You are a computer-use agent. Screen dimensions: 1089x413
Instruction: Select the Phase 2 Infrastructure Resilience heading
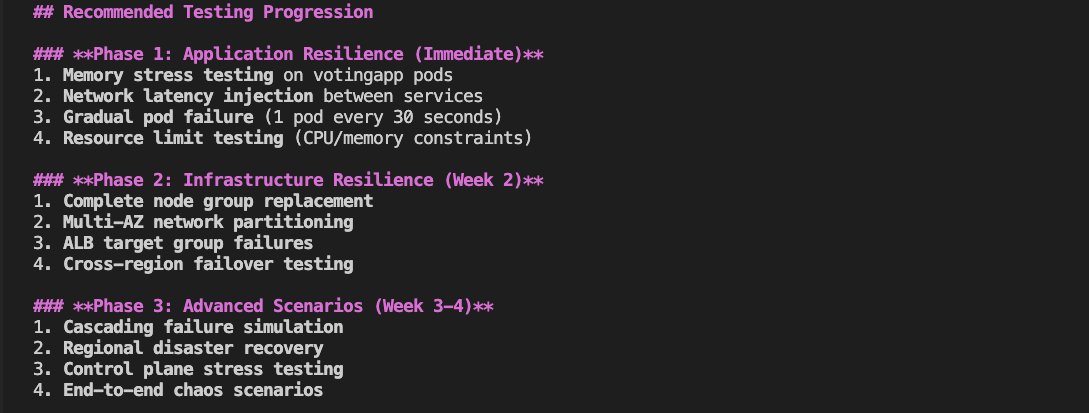tap(288, 180)
